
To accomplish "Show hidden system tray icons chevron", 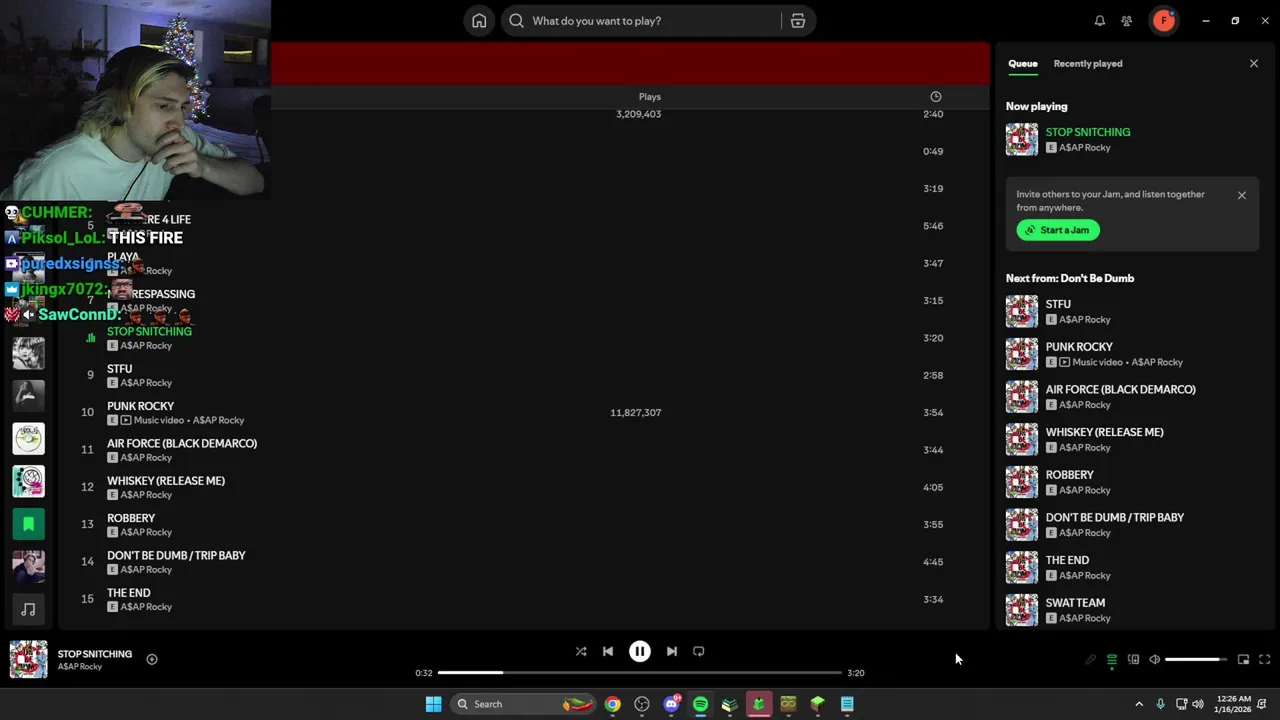I will coord(1139,704).
